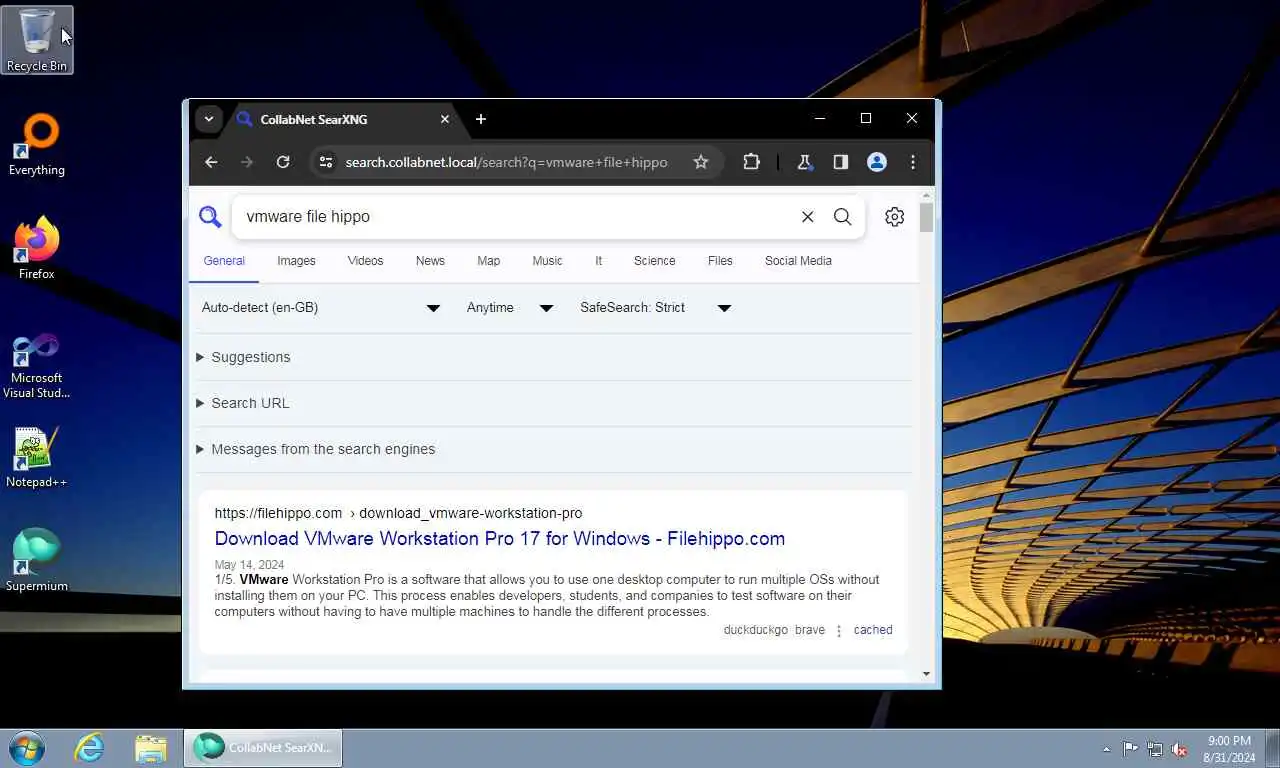Click the volume icon in system tray
The image size is (1280, 768).
click(x=1180, y=749)
